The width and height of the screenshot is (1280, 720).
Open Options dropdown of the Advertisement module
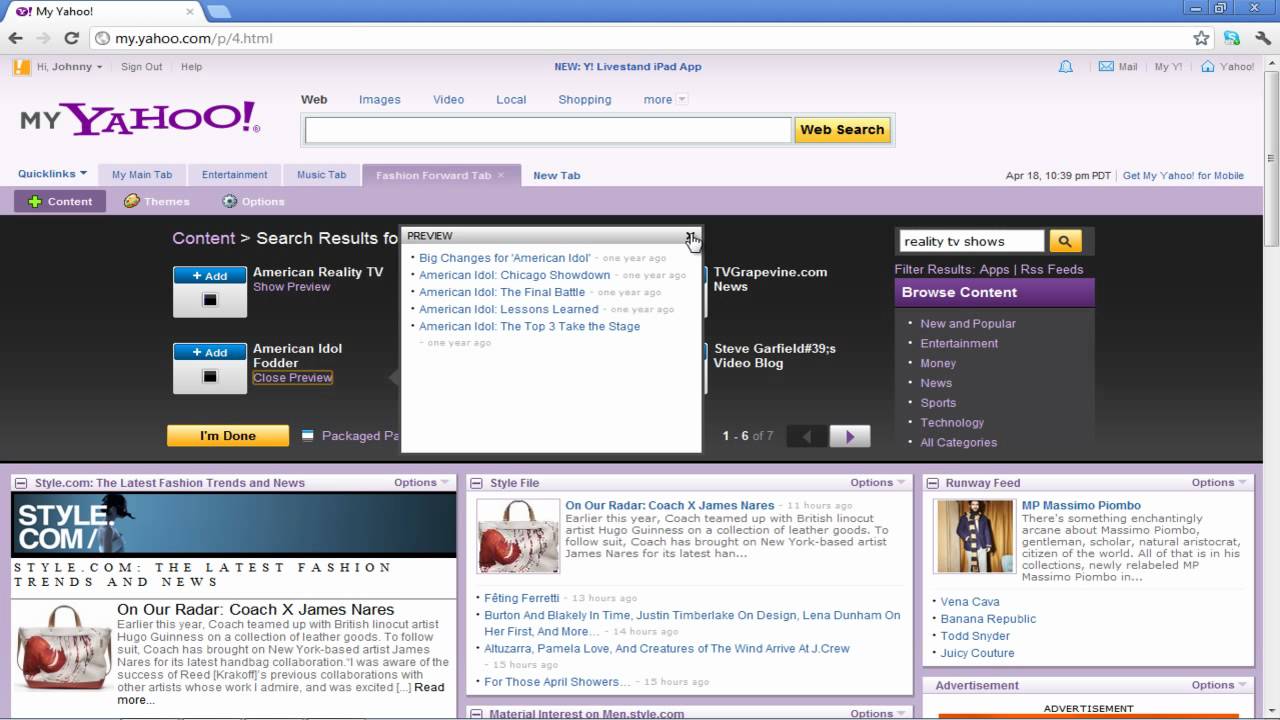coord(1219,685)
